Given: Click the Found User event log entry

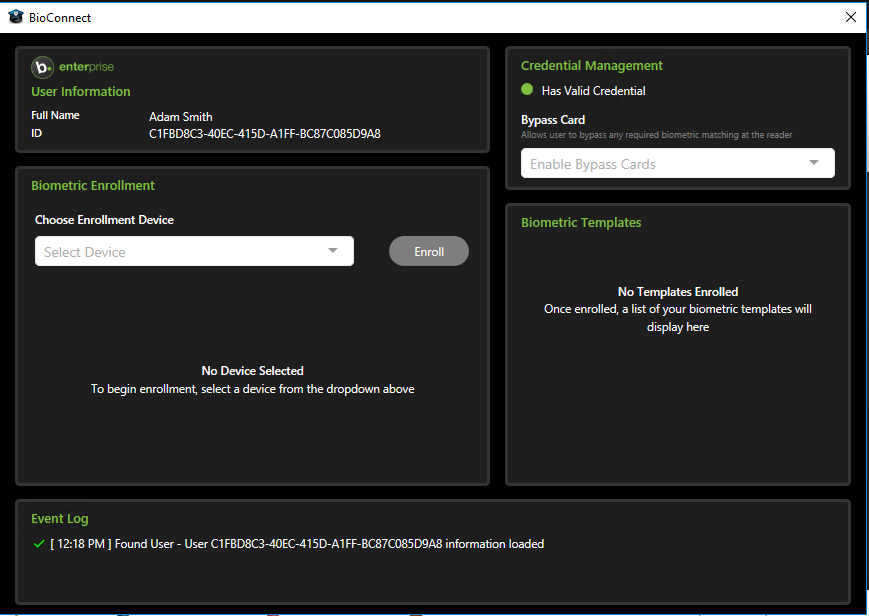Looking at the screenshot, I should pyautogui.click(x=297, y=544).
